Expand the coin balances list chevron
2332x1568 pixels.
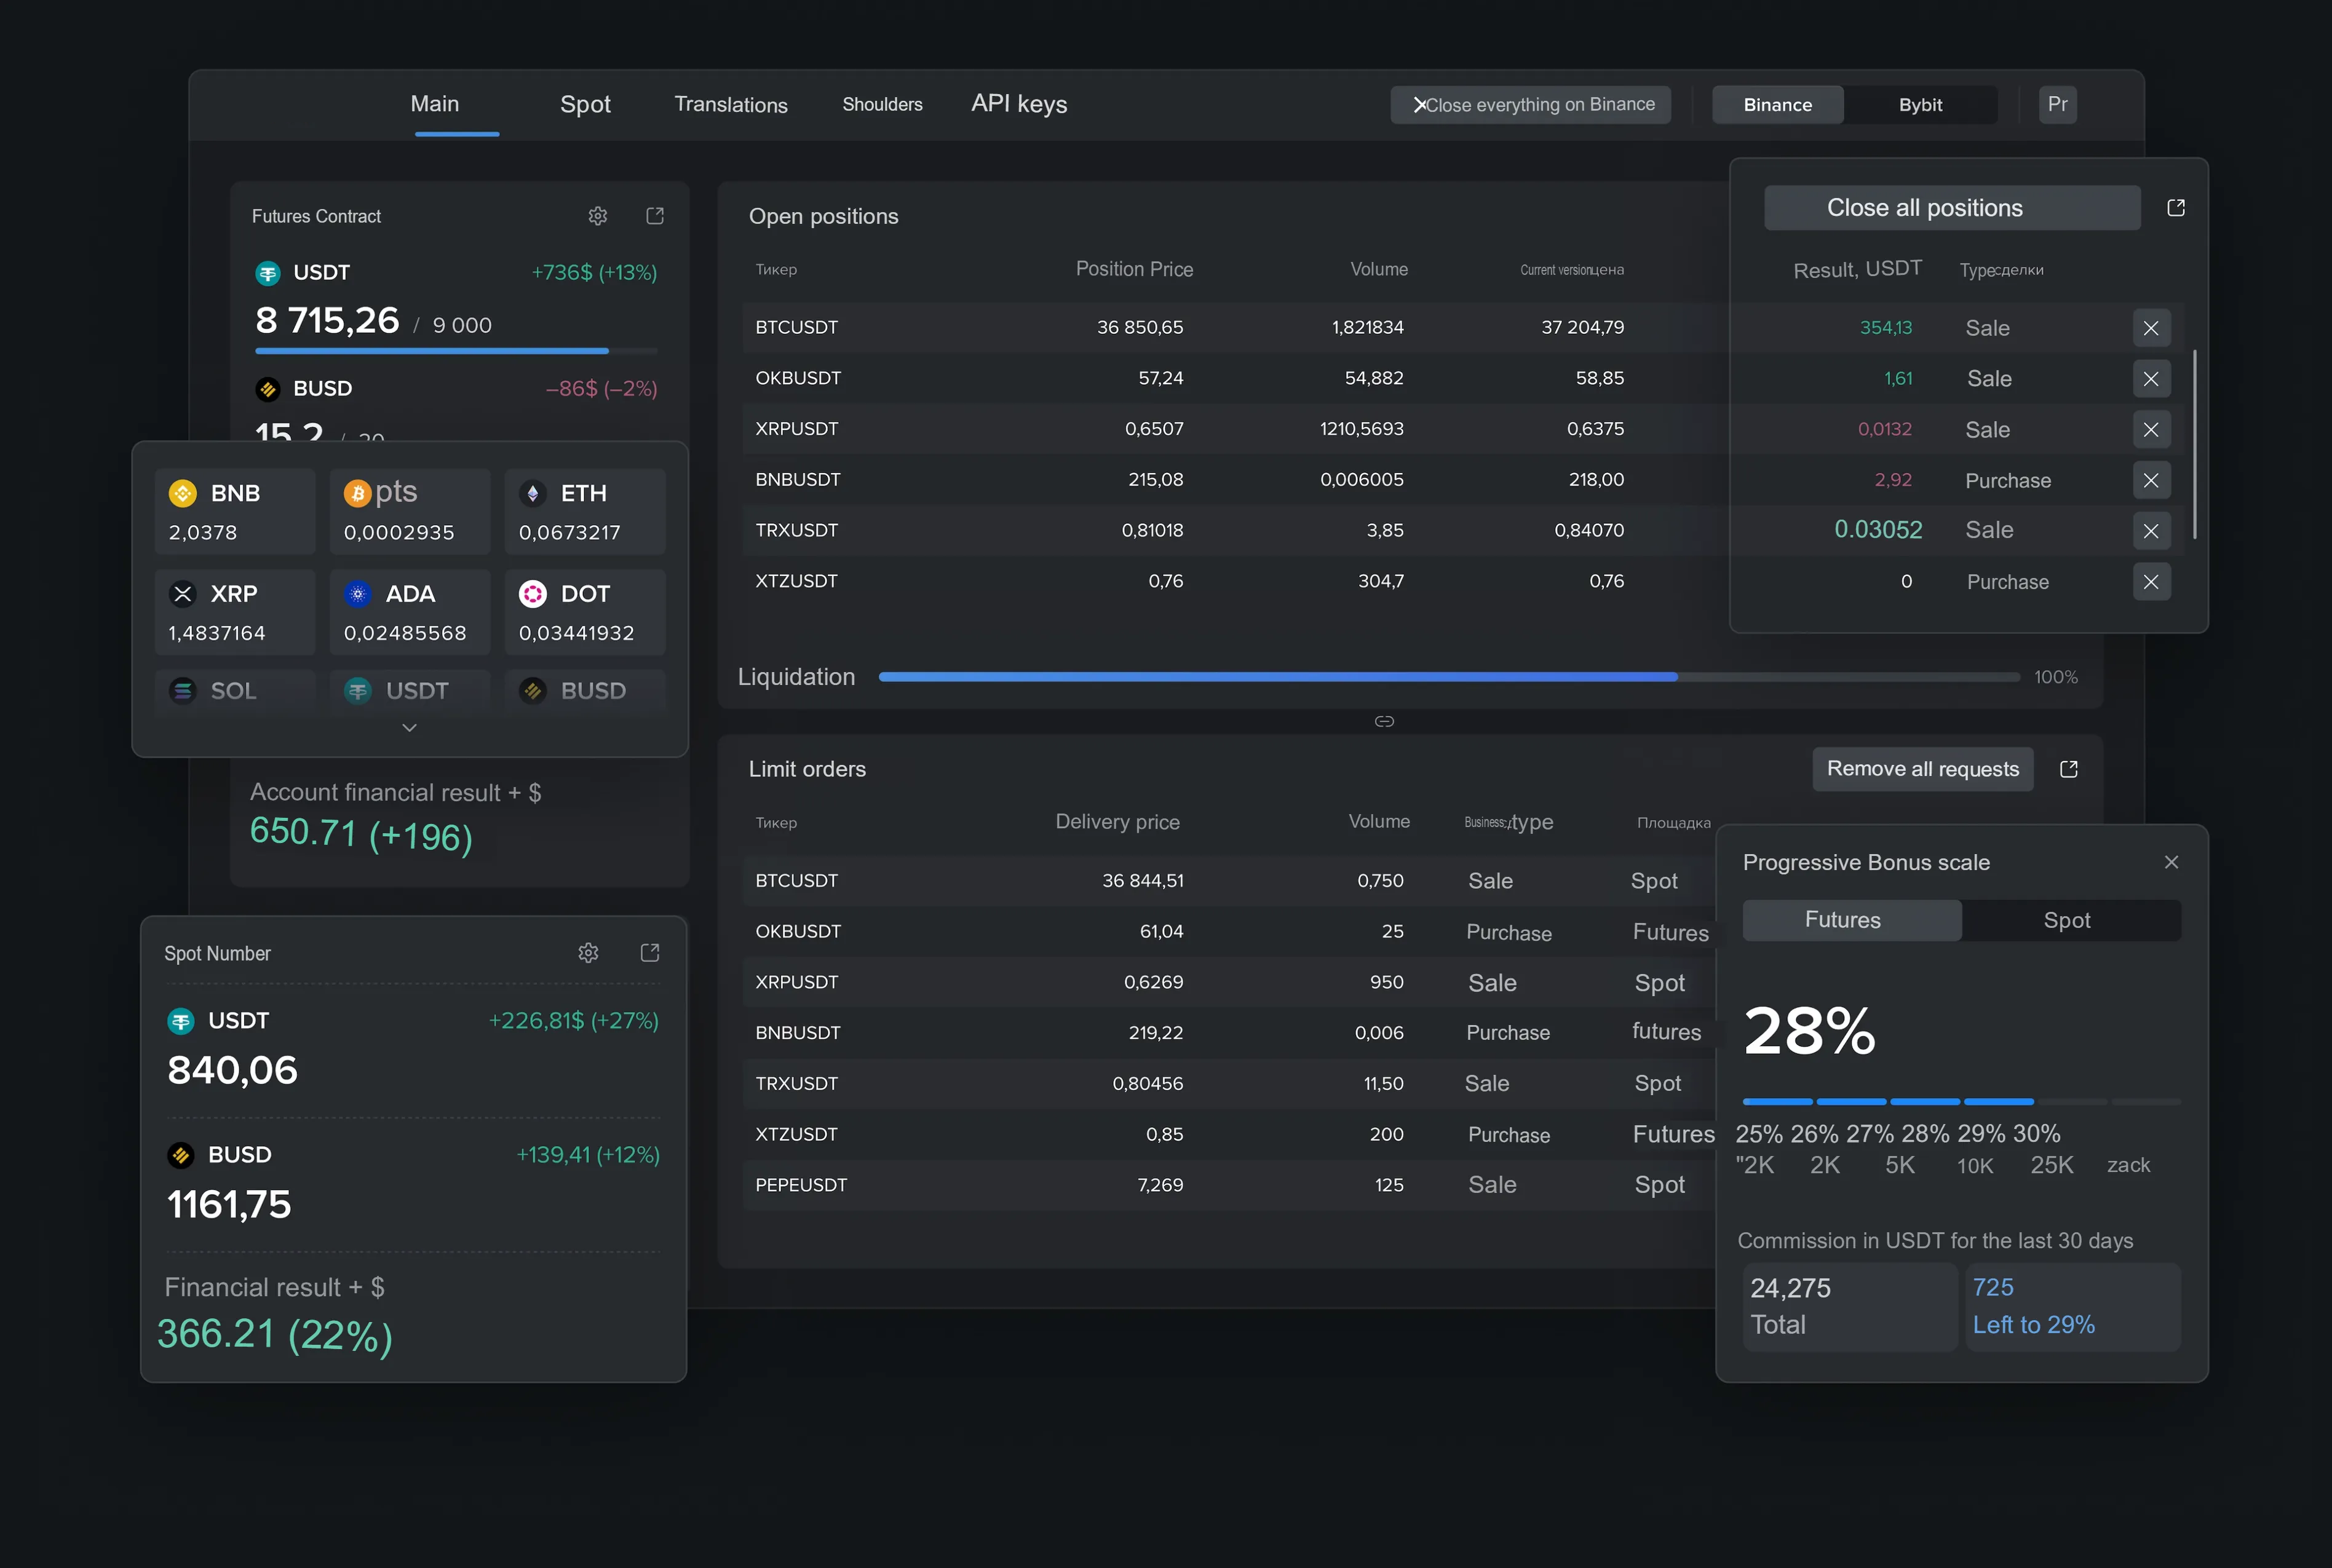click(x=409, y=728)
